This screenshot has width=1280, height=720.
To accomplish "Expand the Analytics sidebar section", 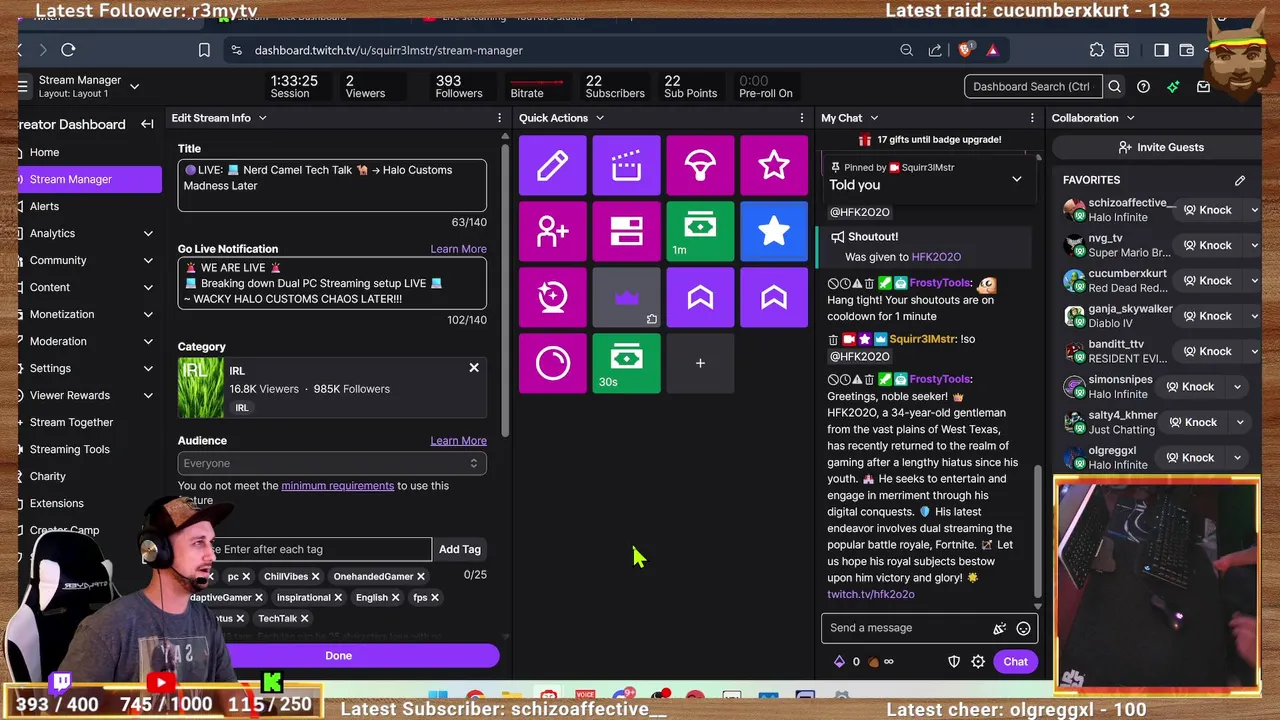I will tap(148, 233).
